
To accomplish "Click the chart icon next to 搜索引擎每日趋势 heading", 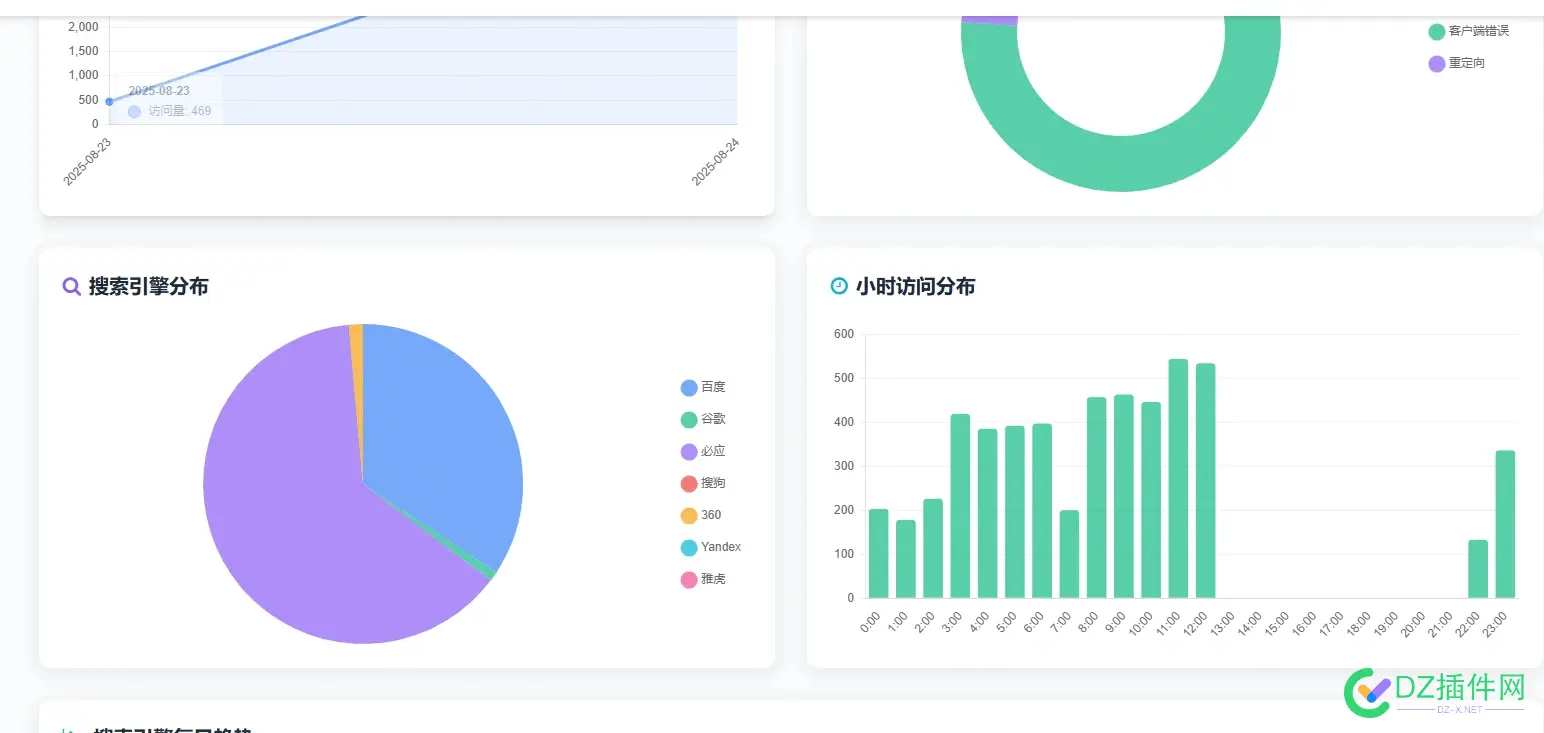I will point(66,729).
